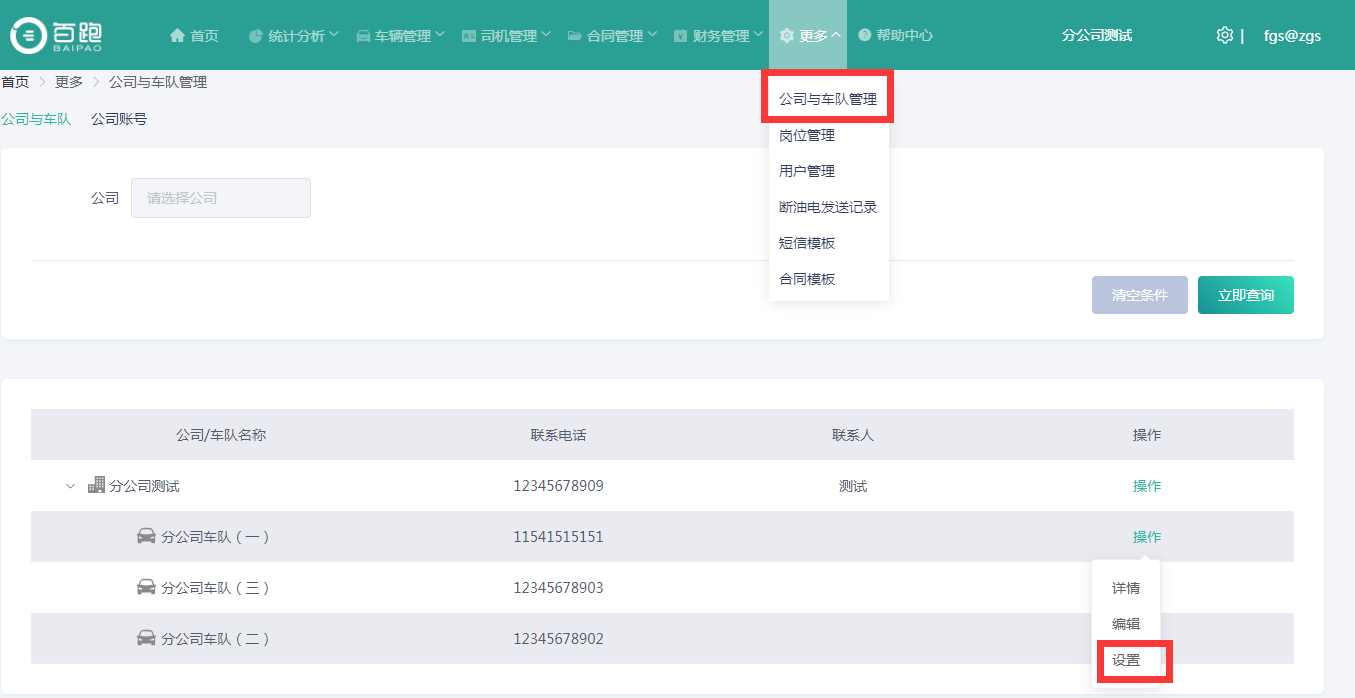Click the Baipao logo icon
Image resolution: width=1355 pixels, height=698 pixels.
click(26, 36)
